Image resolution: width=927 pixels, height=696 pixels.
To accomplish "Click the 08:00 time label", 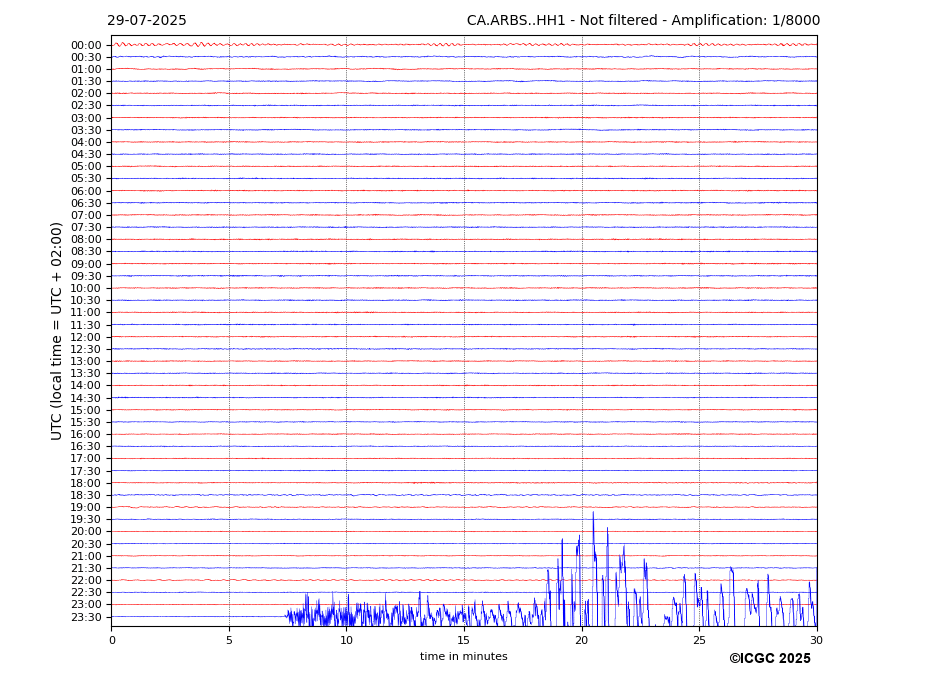I will pyautogui.click(x=86, y=239).
